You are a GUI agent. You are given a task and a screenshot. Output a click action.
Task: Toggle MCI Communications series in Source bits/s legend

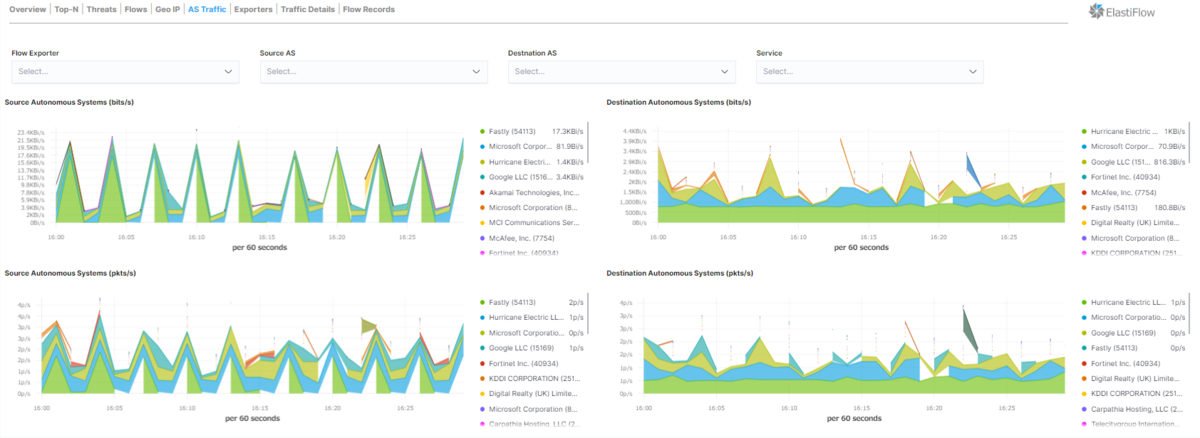[x=532, y=222]
